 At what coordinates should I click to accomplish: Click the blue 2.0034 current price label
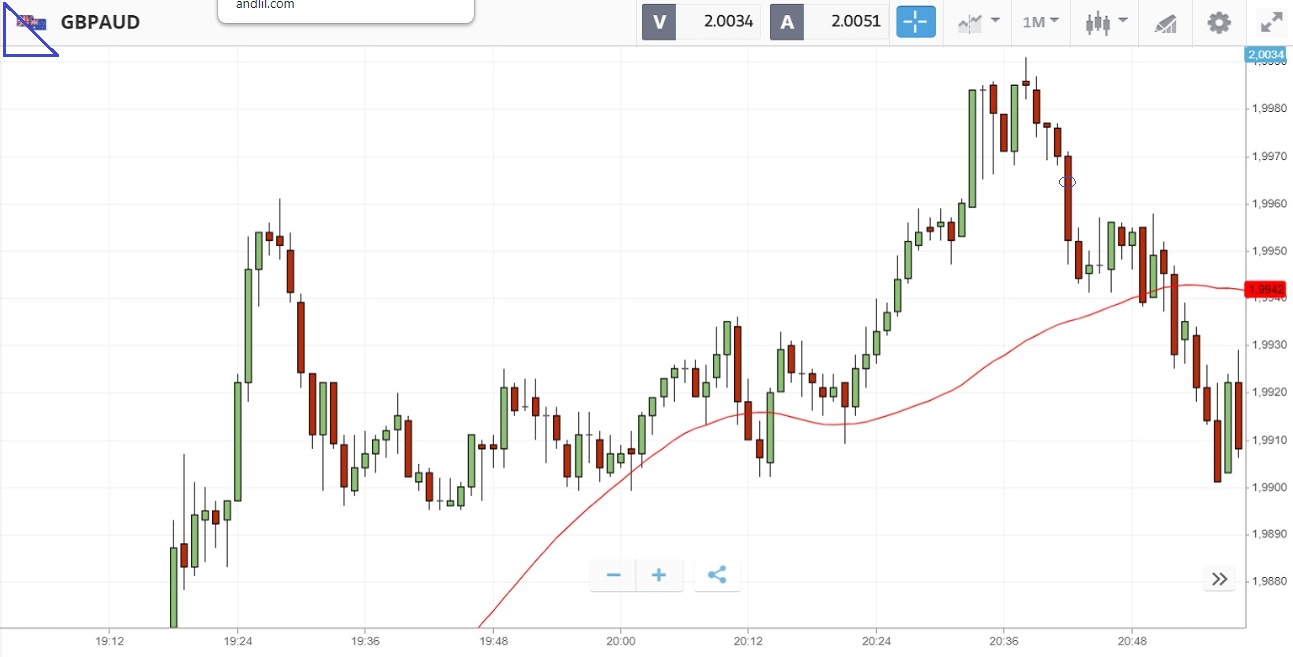click(1265, 54)
